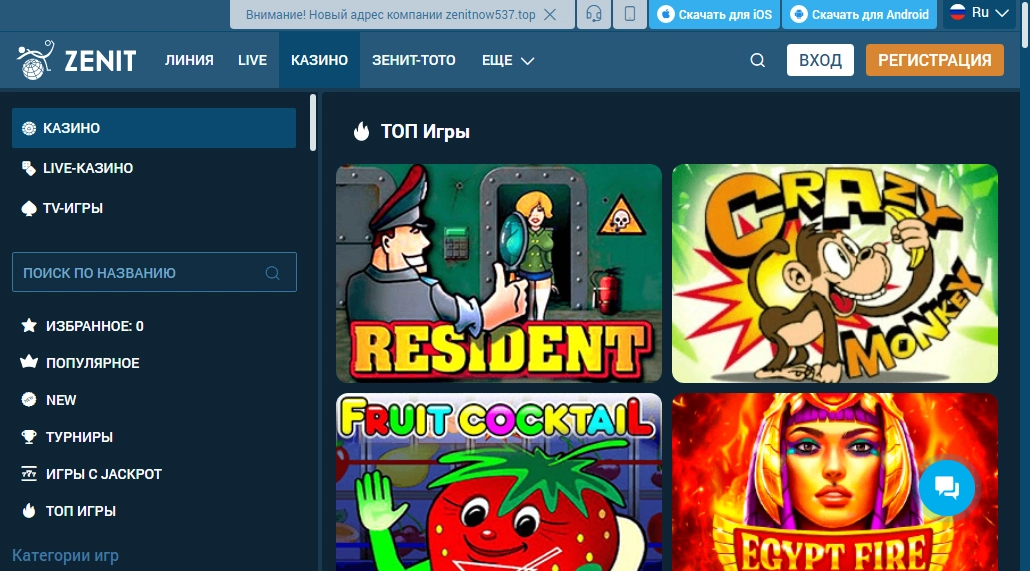
Task: Focus the ПОИСК ПО НАЗВАНИЮ search field
Action: (154, 272)
